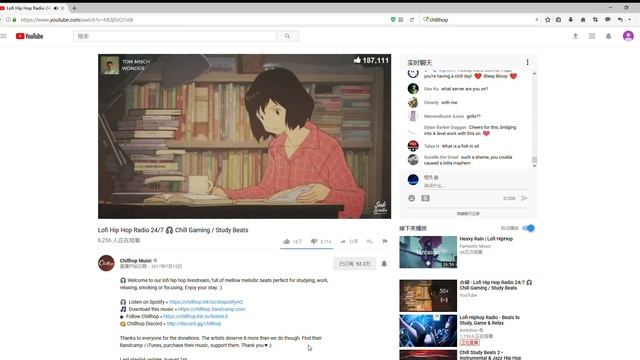Screen dimensions: 640x360
Task: Open the browser downloads arrow icon
Action: pyautogui.click(x=571, y=20)
